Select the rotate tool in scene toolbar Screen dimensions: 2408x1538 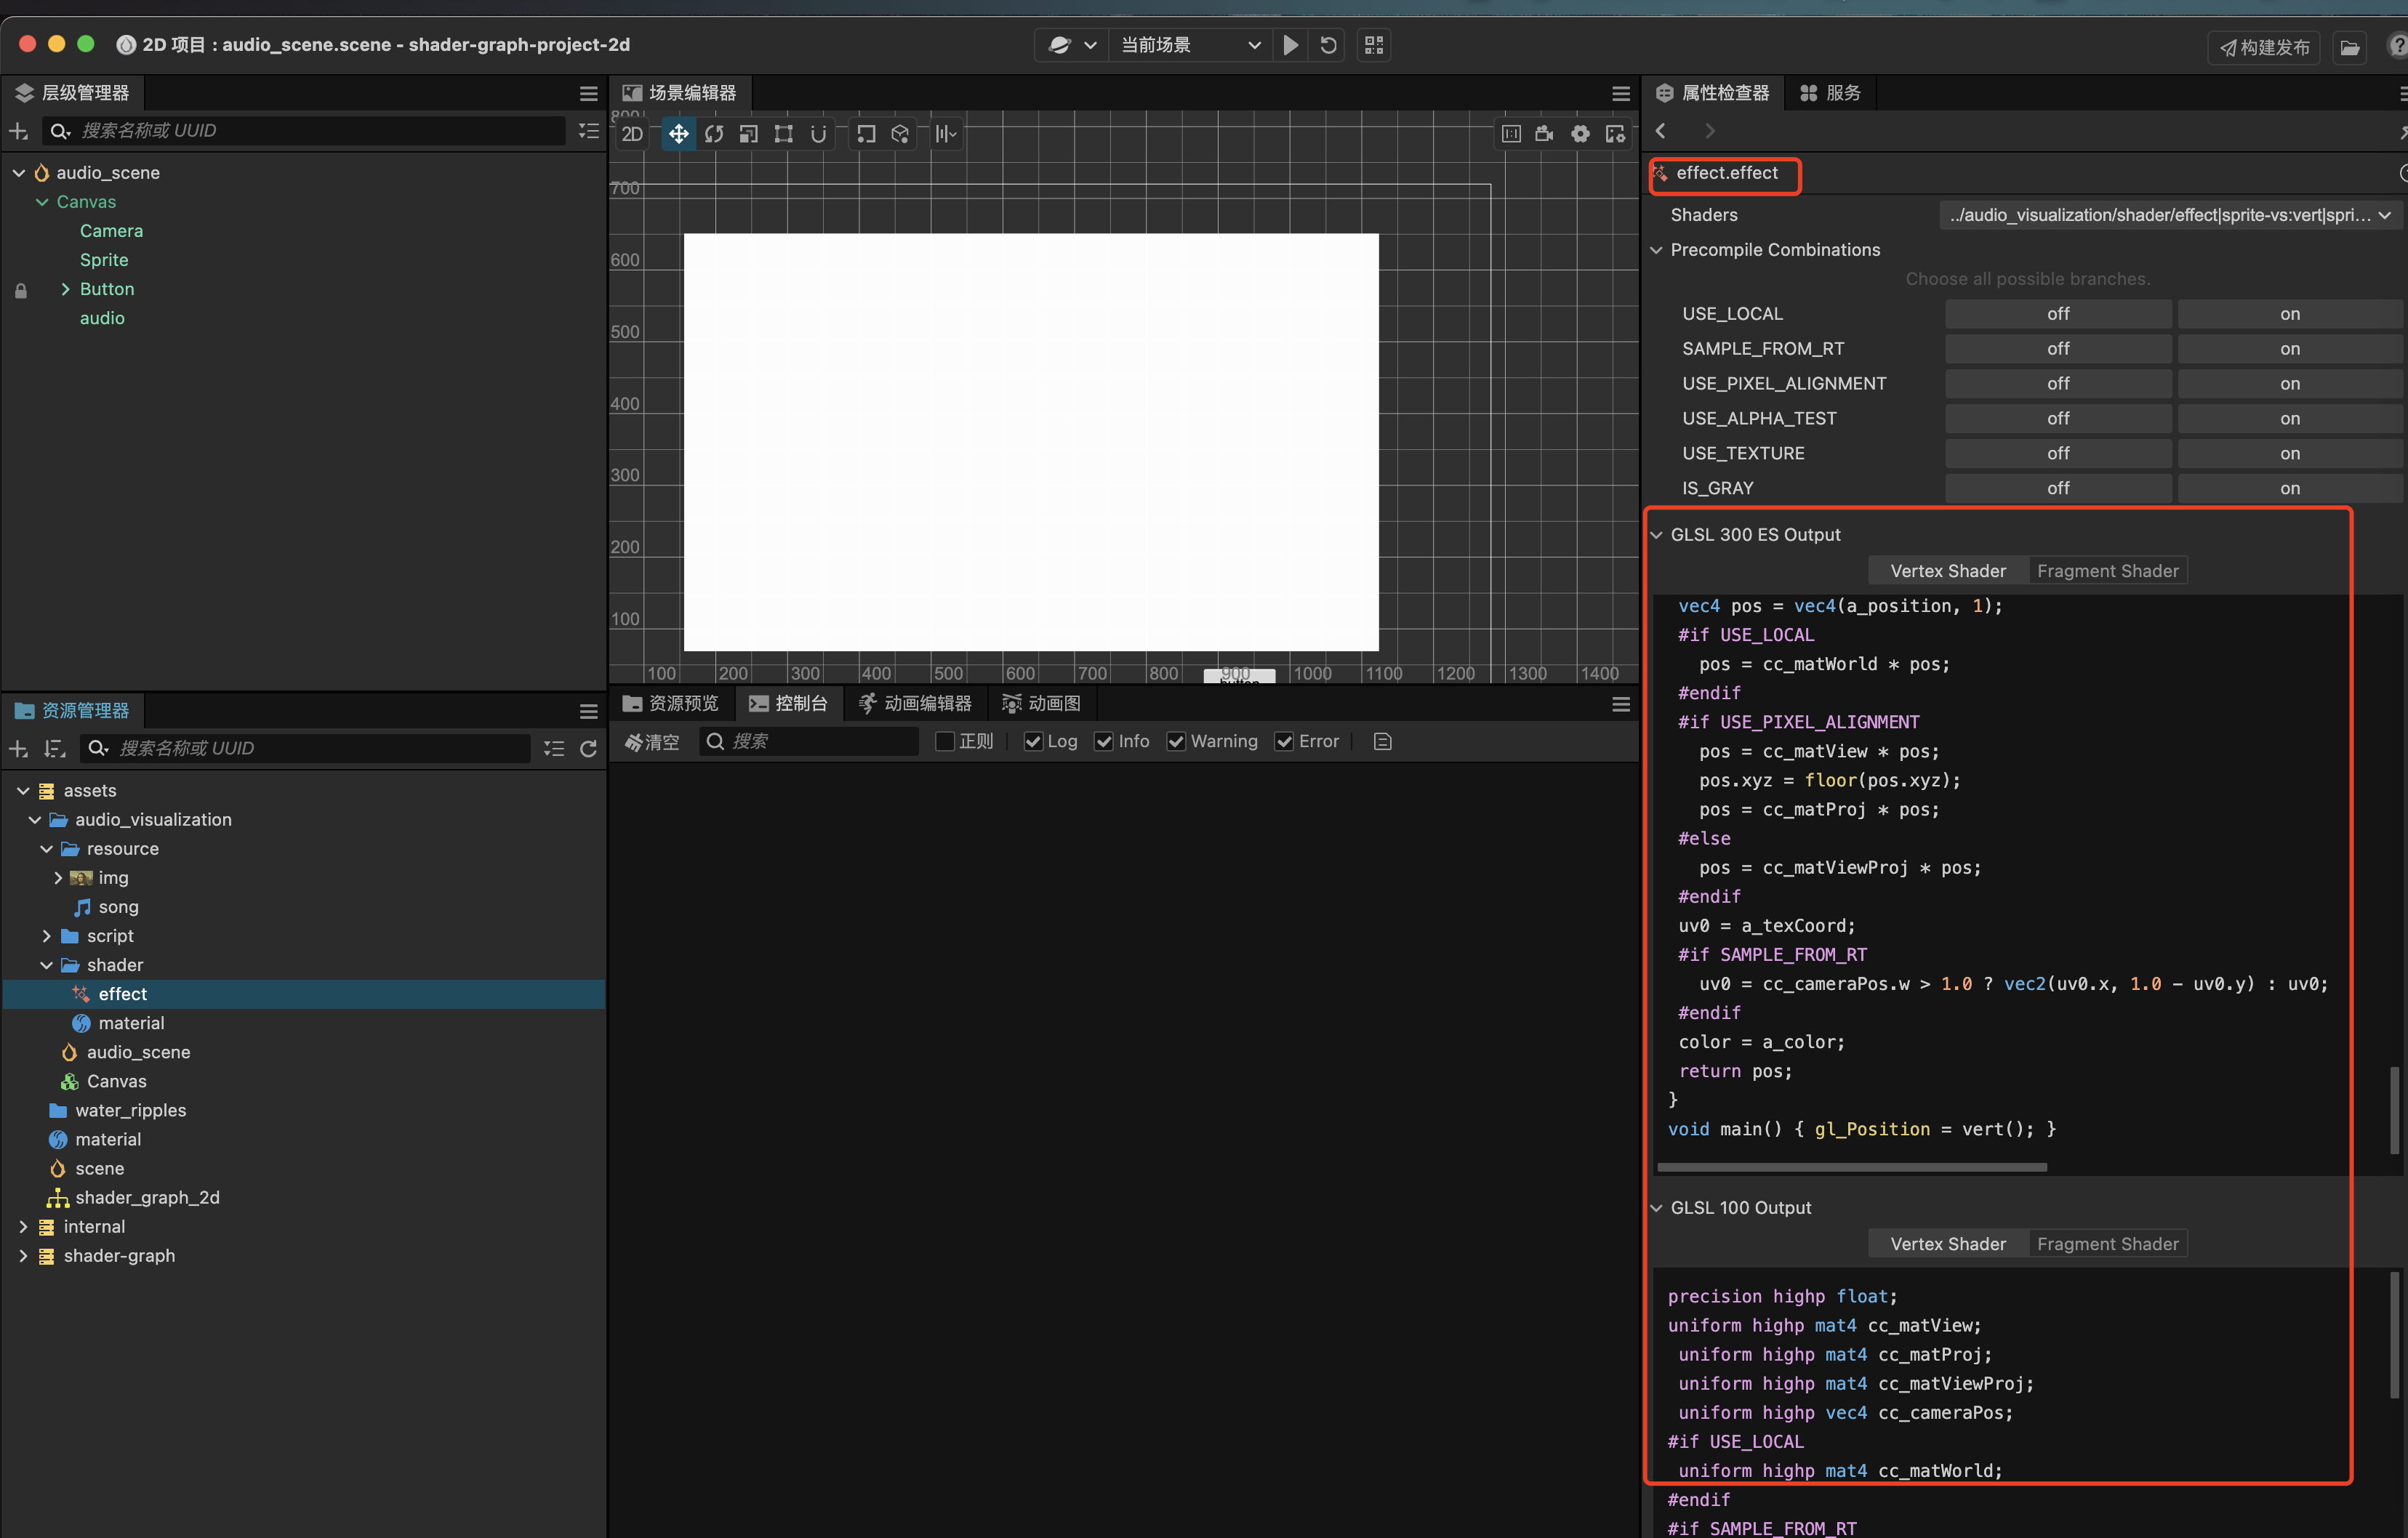pyautogui.click(x=713, y=134)
